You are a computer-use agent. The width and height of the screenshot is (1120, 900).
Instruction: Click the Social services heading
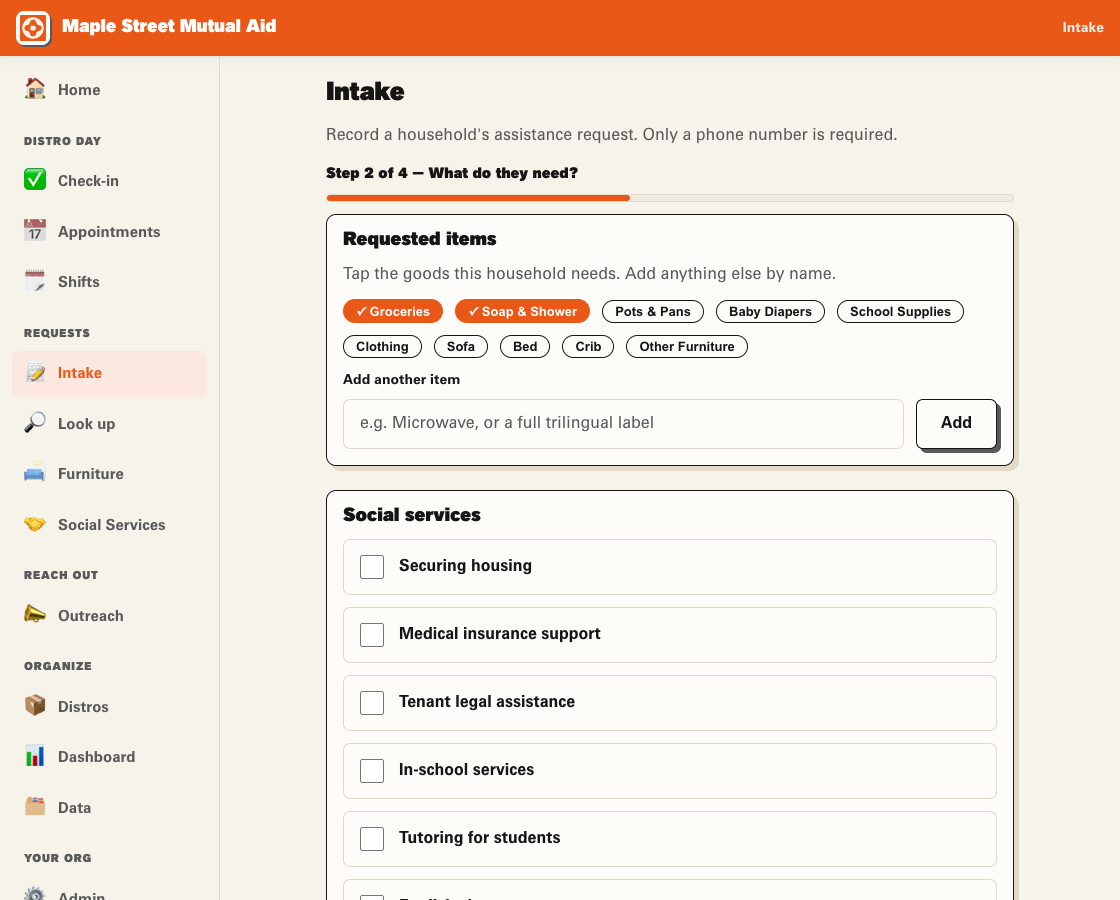(x=411, y=514)
